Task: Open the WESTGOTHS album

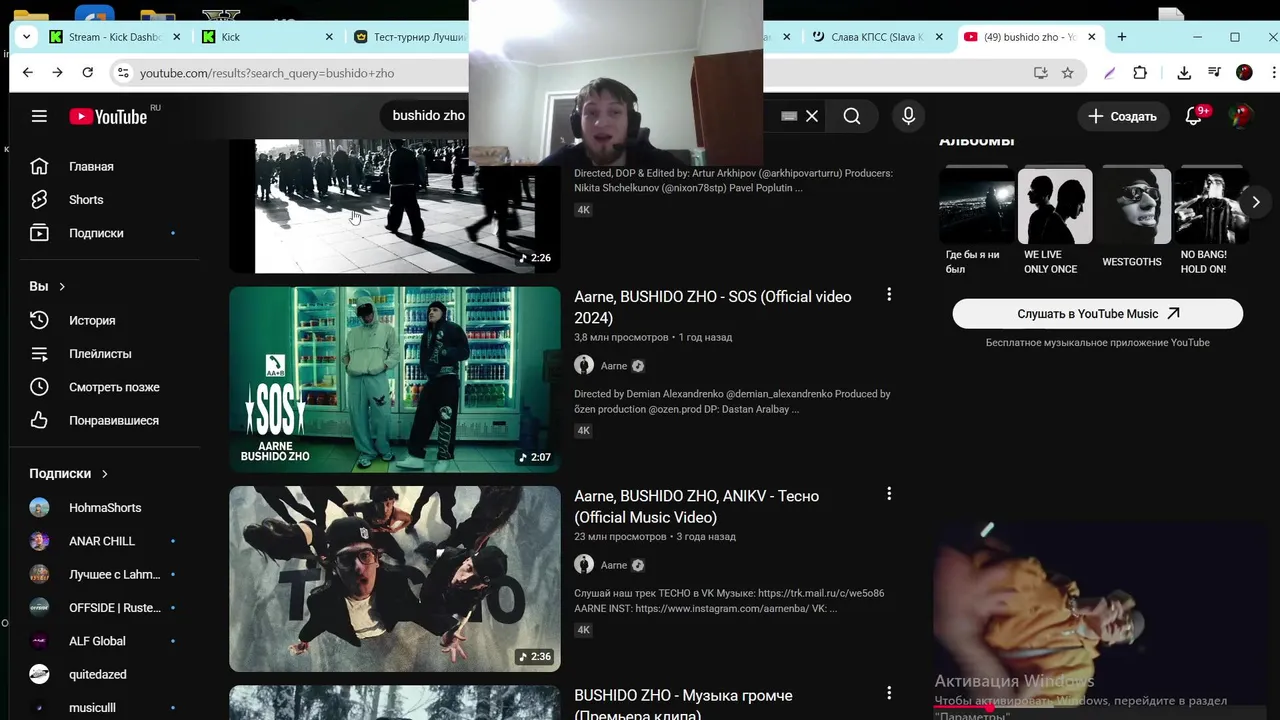Action: click(x=1133, y=219)
